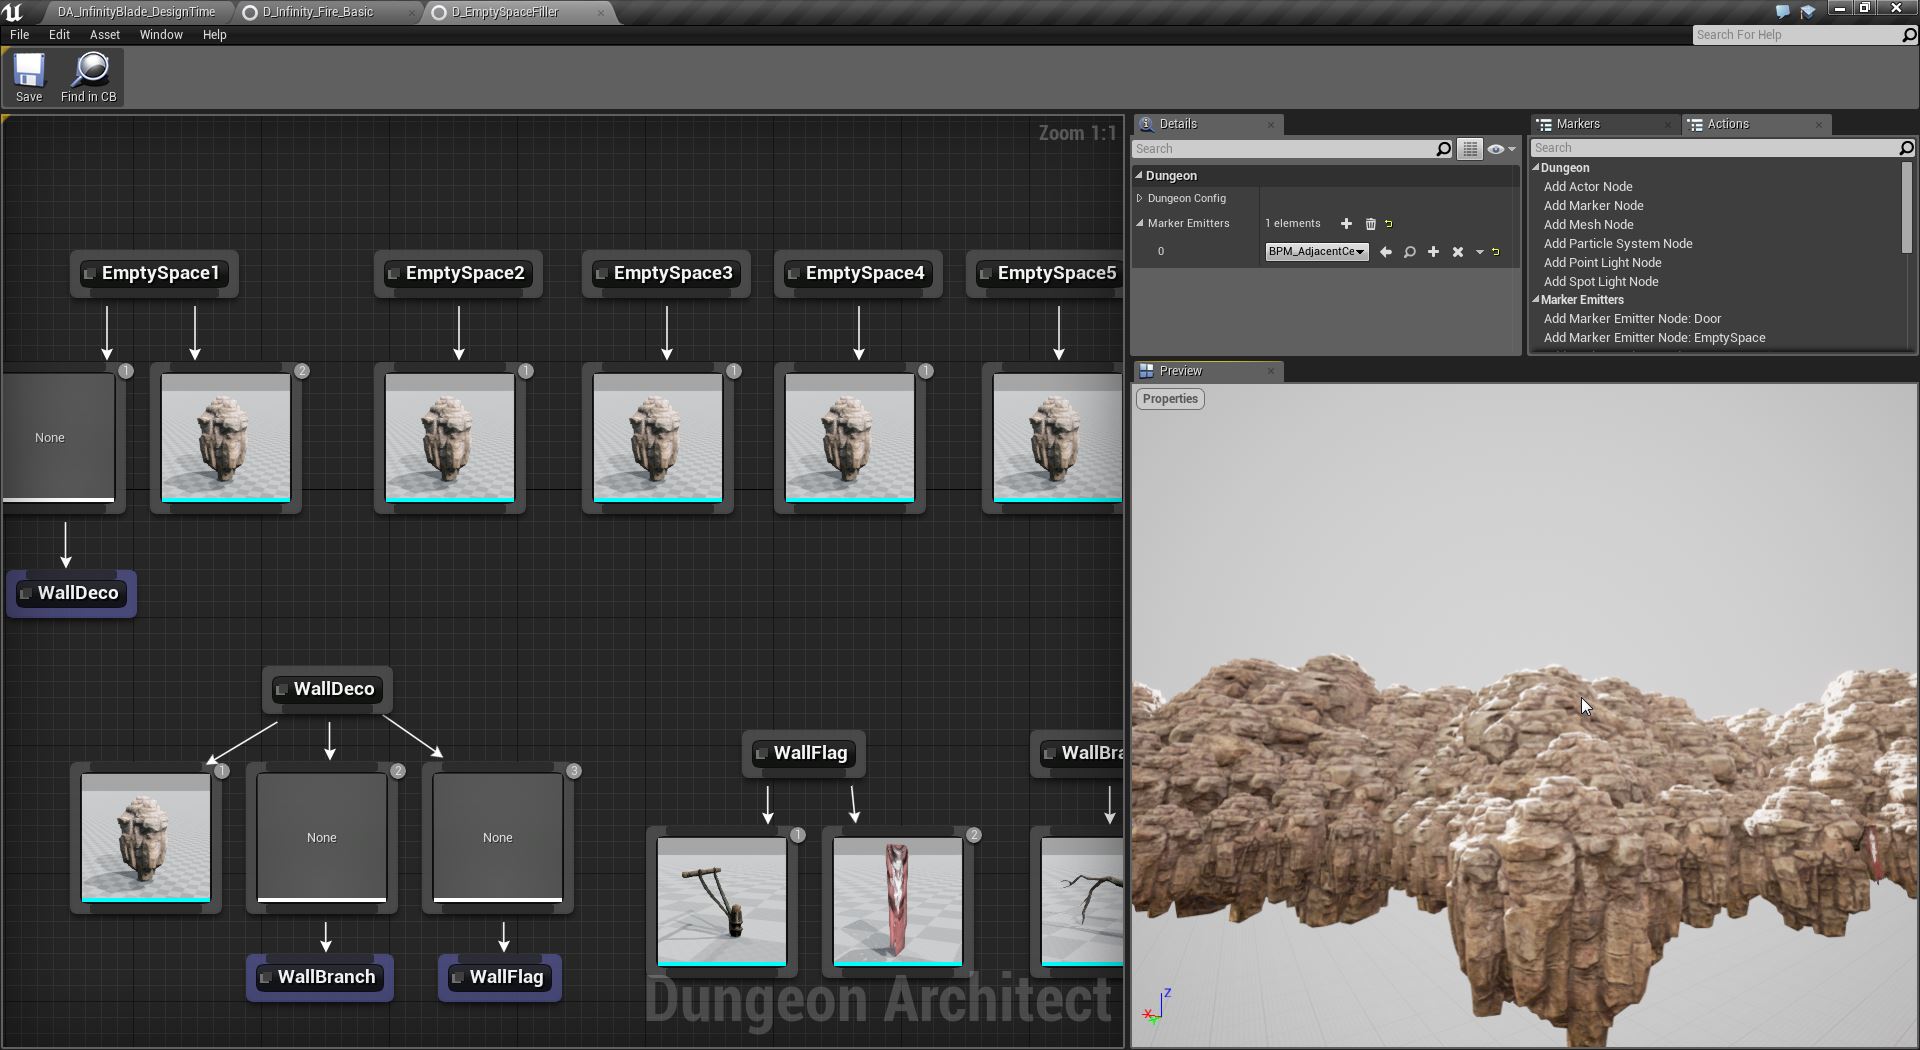Reset Marker Emitters array to default
The width and height of the screenshot is (1920, 1050).
tap(1388, 224)
